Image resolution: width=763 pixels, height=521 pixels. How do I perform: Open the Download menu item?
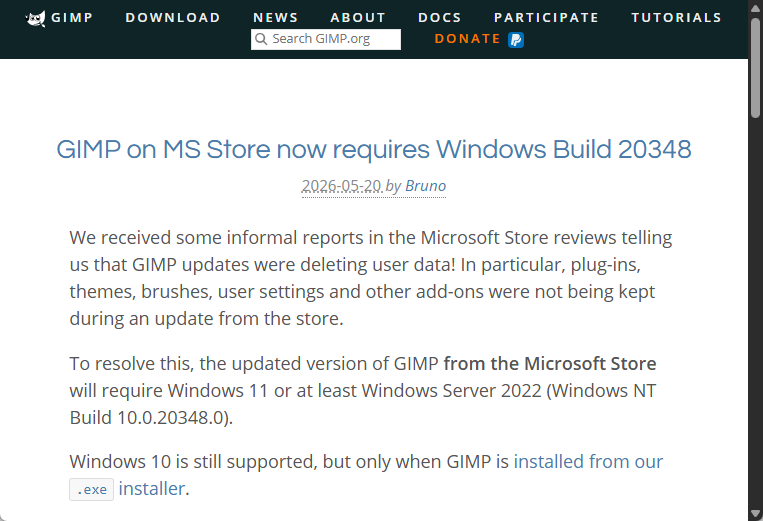pyautogui.click(x=173, y=18)
